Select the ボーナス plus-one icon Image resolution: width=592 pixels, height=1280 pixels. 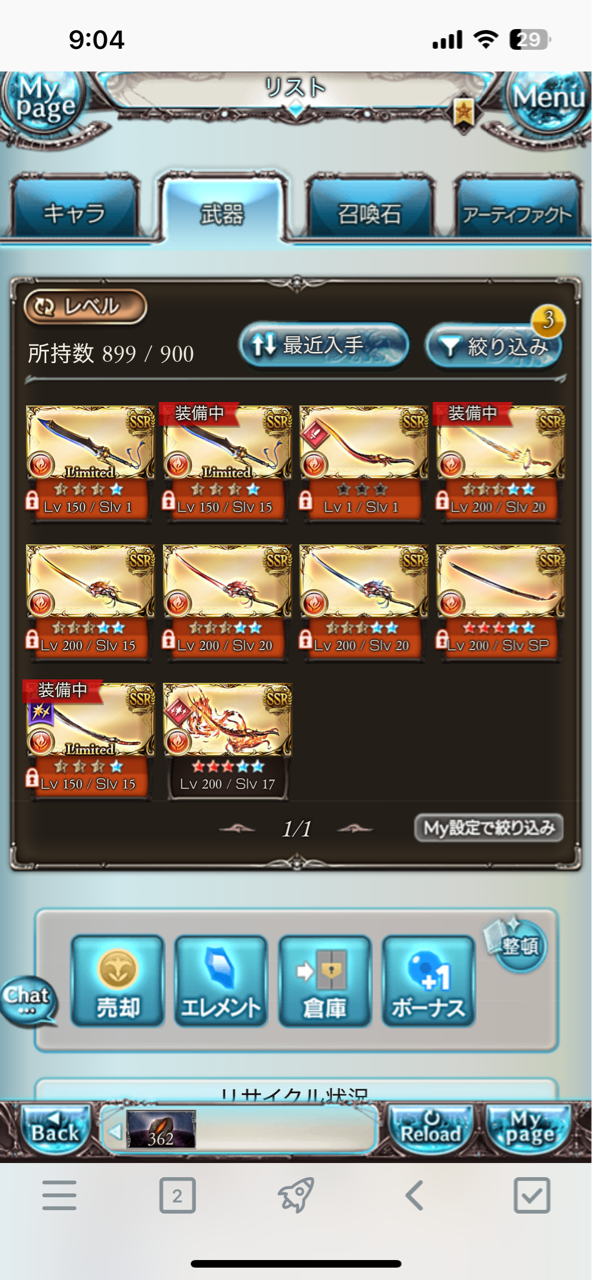point(428,981)
